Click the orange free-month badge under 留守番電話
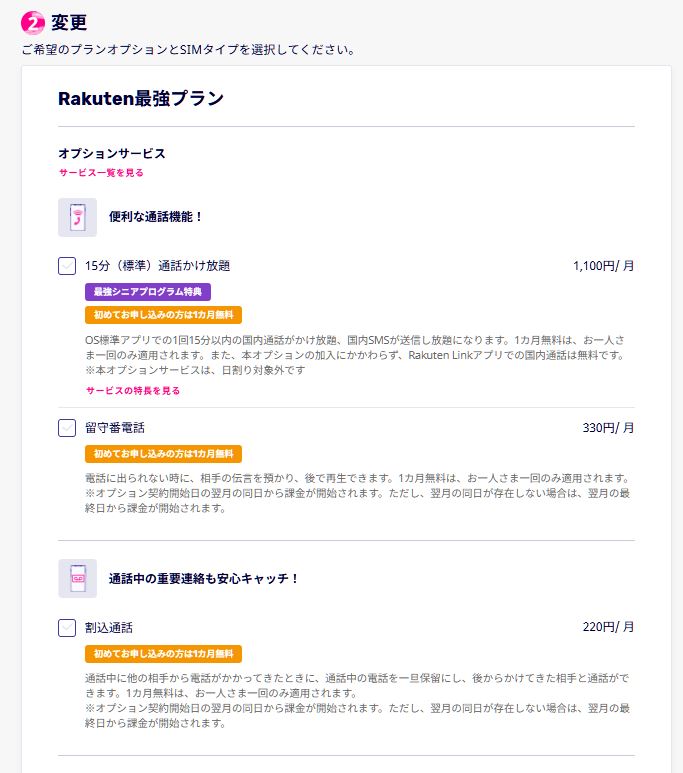683x773 pixels. pyautogui.click(x=163, y=454)
